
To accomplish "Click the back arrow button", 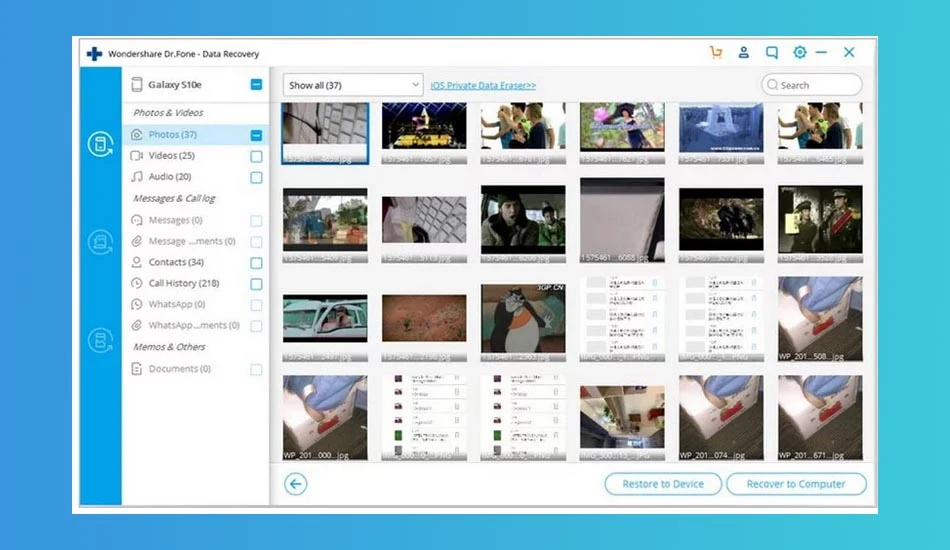I will (x=296, y=484).
